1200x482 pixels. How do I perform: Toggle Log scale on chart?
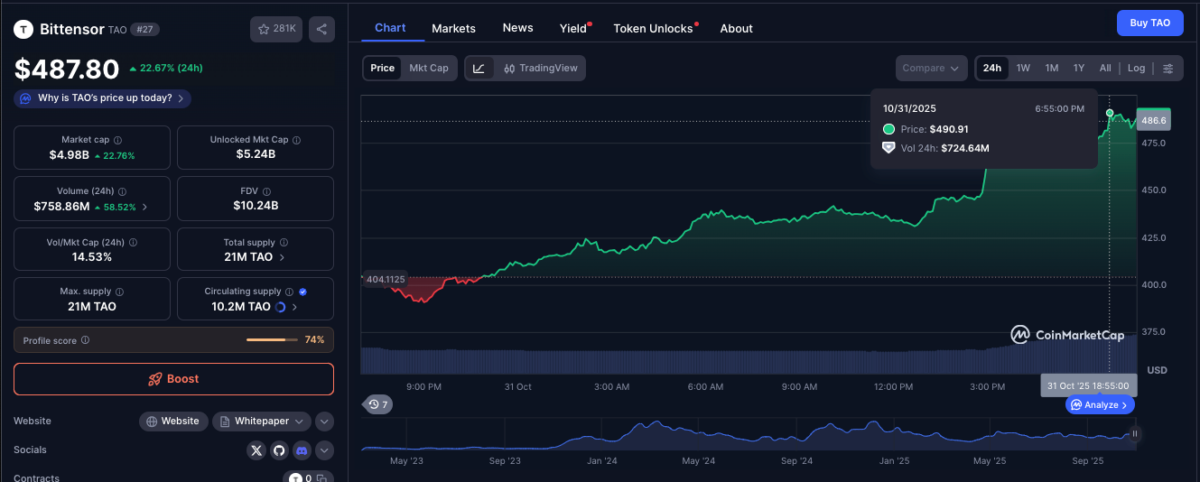[1136, 68]
